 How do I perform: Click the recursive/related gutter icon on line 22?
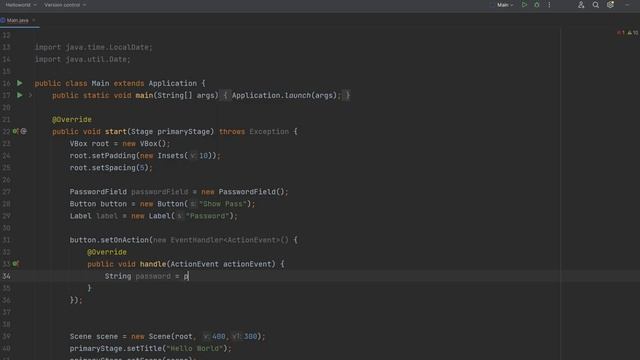[24, 131]
